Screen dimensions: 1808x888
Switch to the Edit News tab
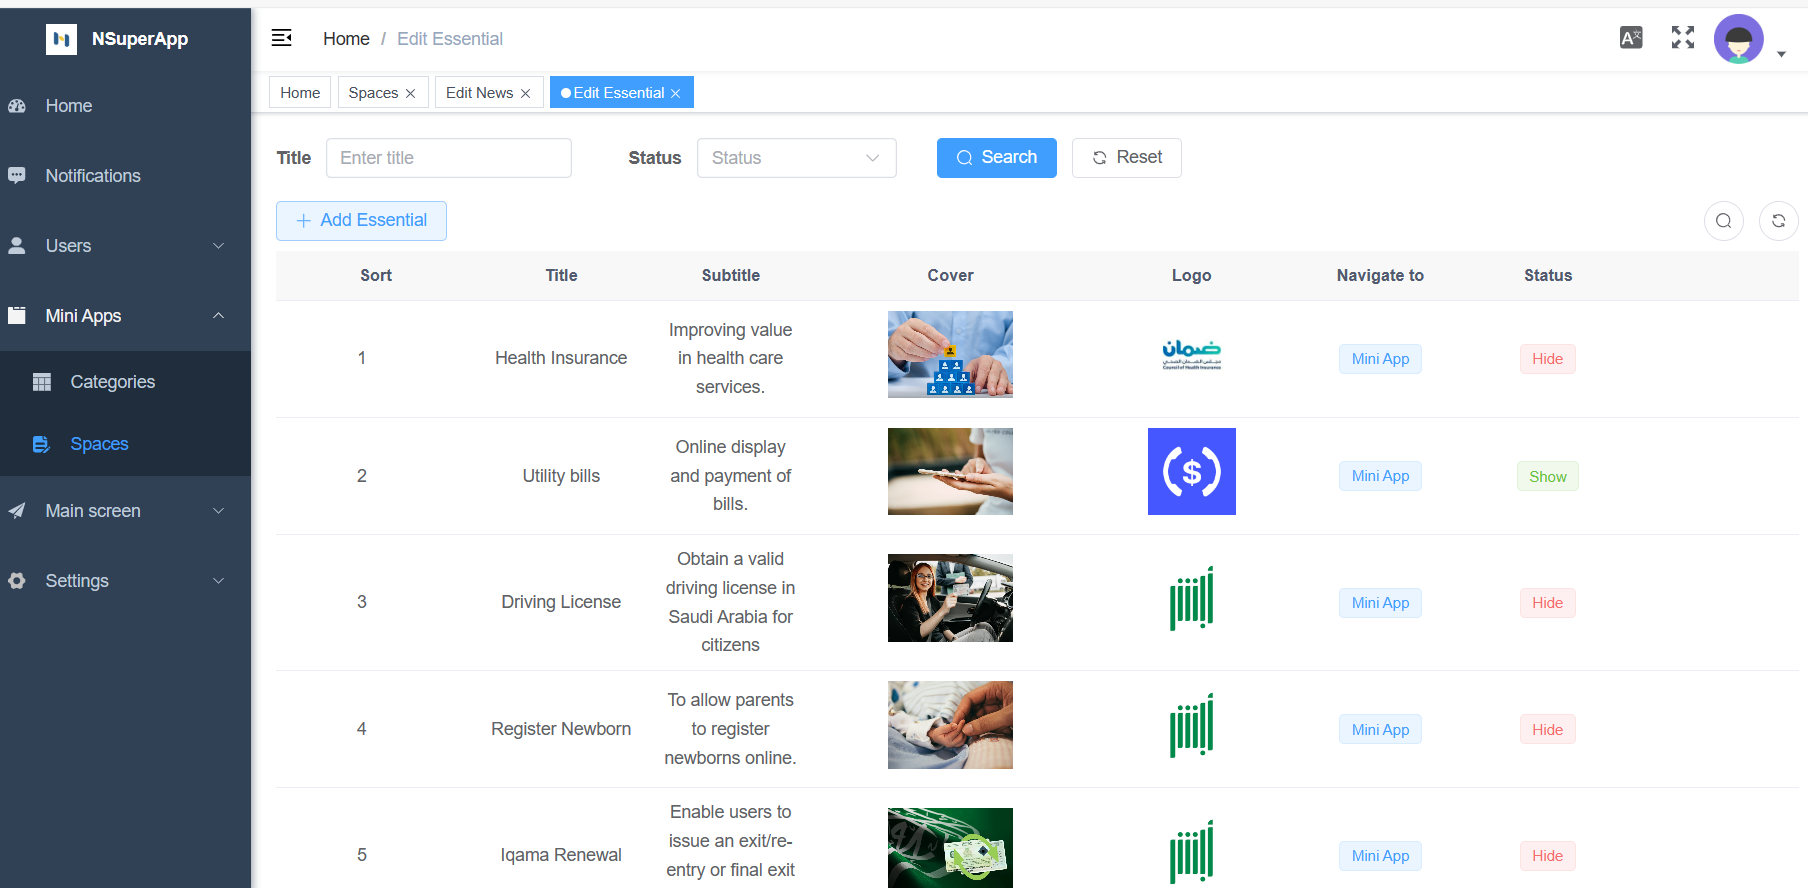pyautogui.click(x=479, y=93)
